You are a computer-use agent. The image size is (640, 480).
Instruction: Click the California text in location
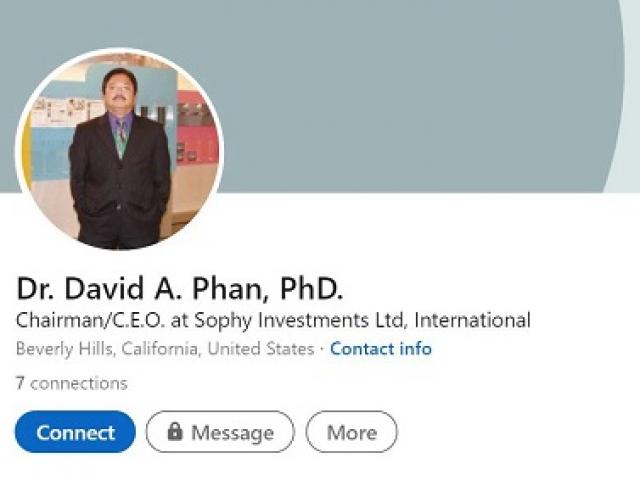point(161,349)
